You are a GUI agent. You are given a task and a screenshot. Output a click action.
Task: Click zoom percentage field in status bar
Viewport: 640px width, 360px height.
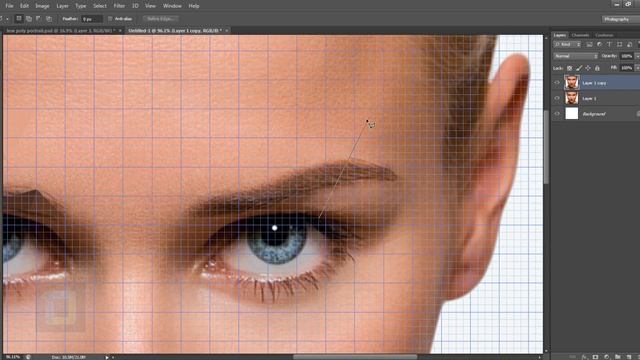point(13,357)
